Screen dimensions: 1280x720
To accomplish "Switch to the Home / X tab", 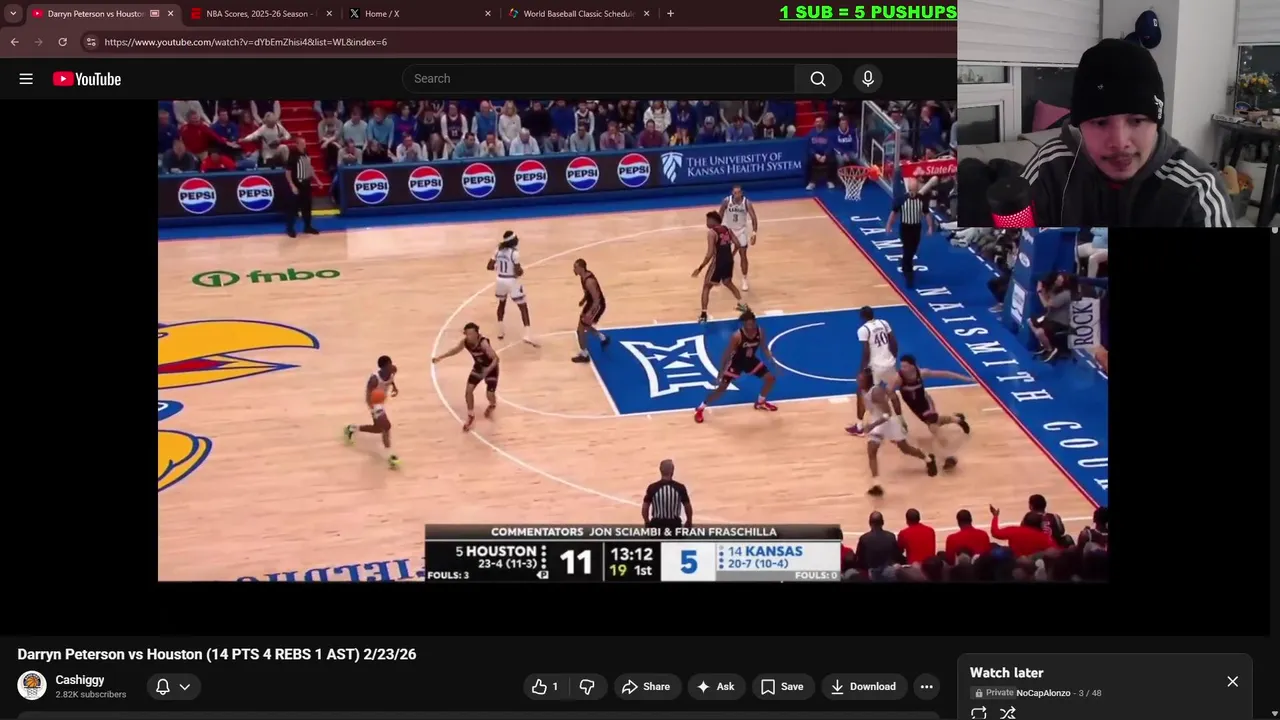I will [x=421, y=14].
